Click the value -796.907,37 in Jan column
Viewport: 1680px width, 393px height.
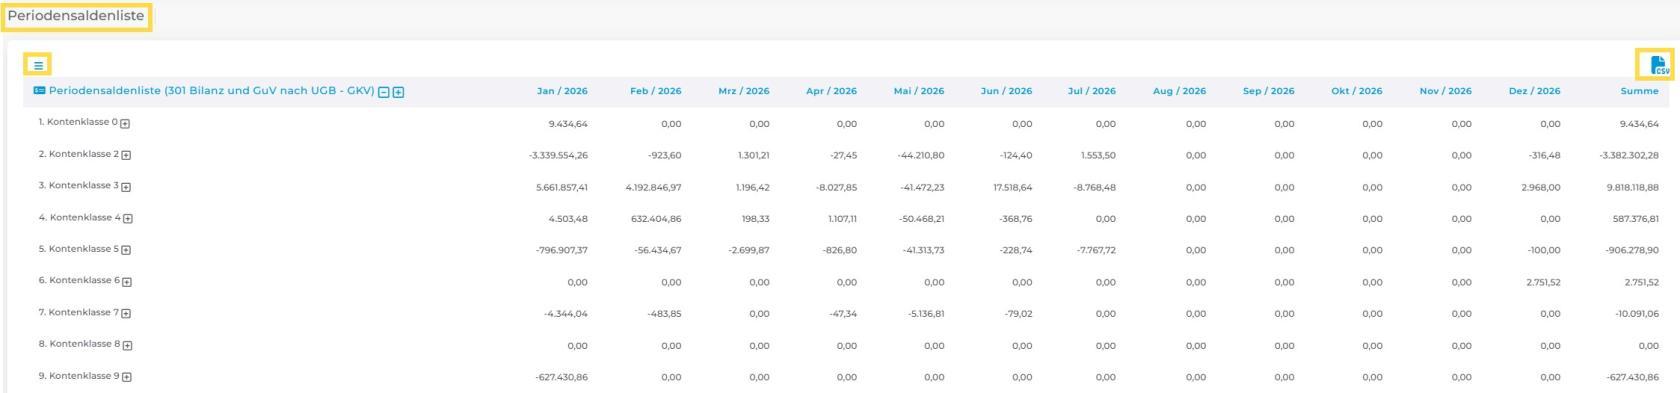click(561, 251)
